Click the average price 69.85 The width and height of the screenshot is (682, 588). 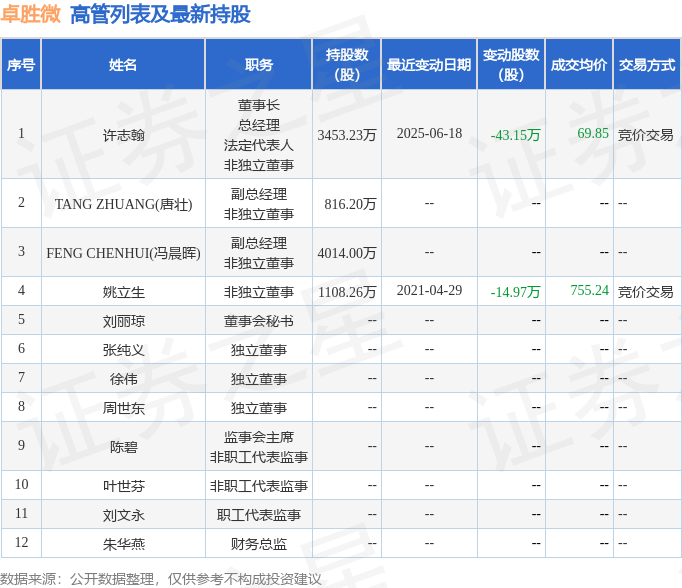coord(593,133)
